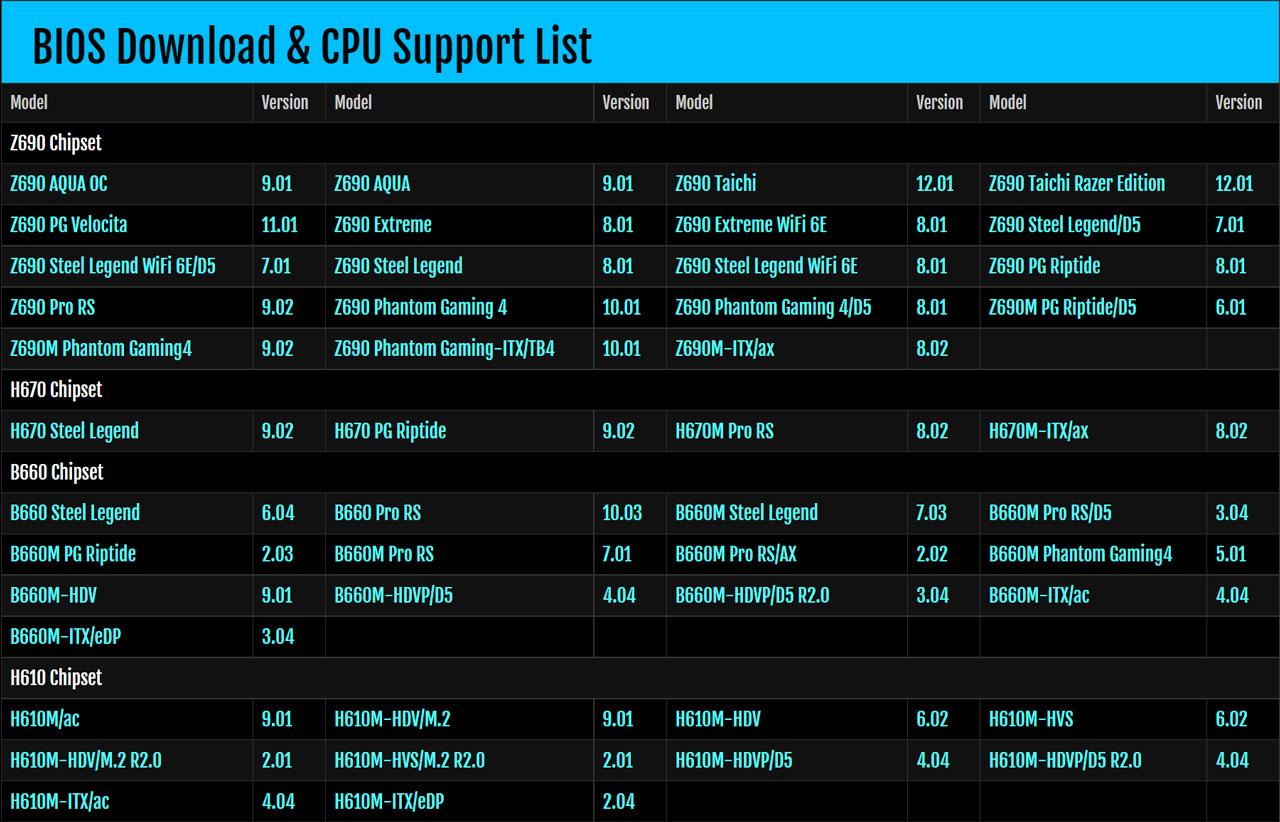
Task: Click the Z690 Chipset section header
Action: [57, 143]
